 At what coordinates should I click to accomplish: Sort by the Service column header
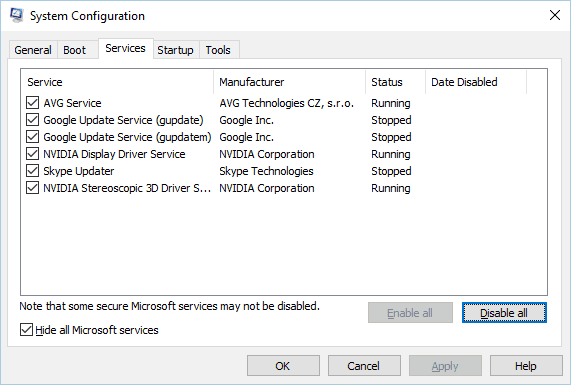click(x=117, y=82)
